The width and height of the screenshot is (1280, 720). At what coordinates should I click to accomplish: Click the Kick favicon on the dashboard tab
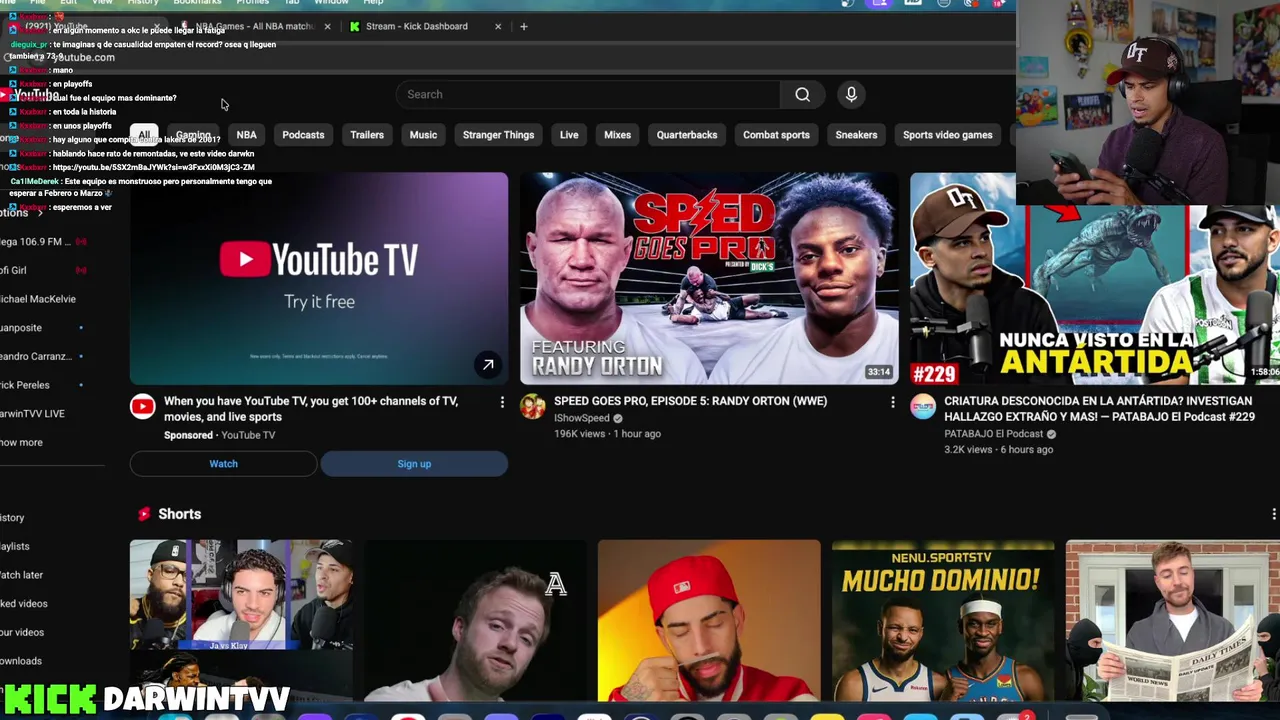coord(354,26)
